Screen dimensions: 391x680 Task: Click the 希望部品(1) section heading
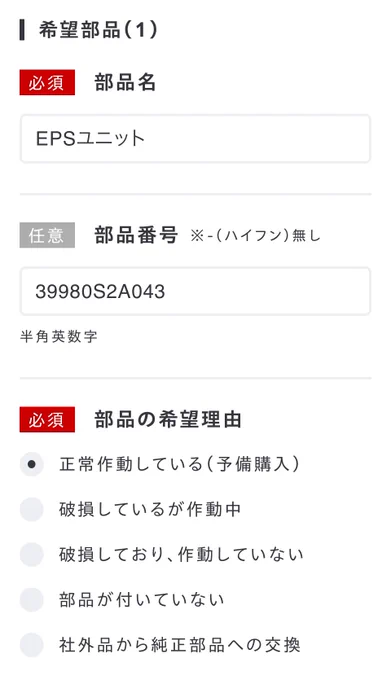click(98, 30)
